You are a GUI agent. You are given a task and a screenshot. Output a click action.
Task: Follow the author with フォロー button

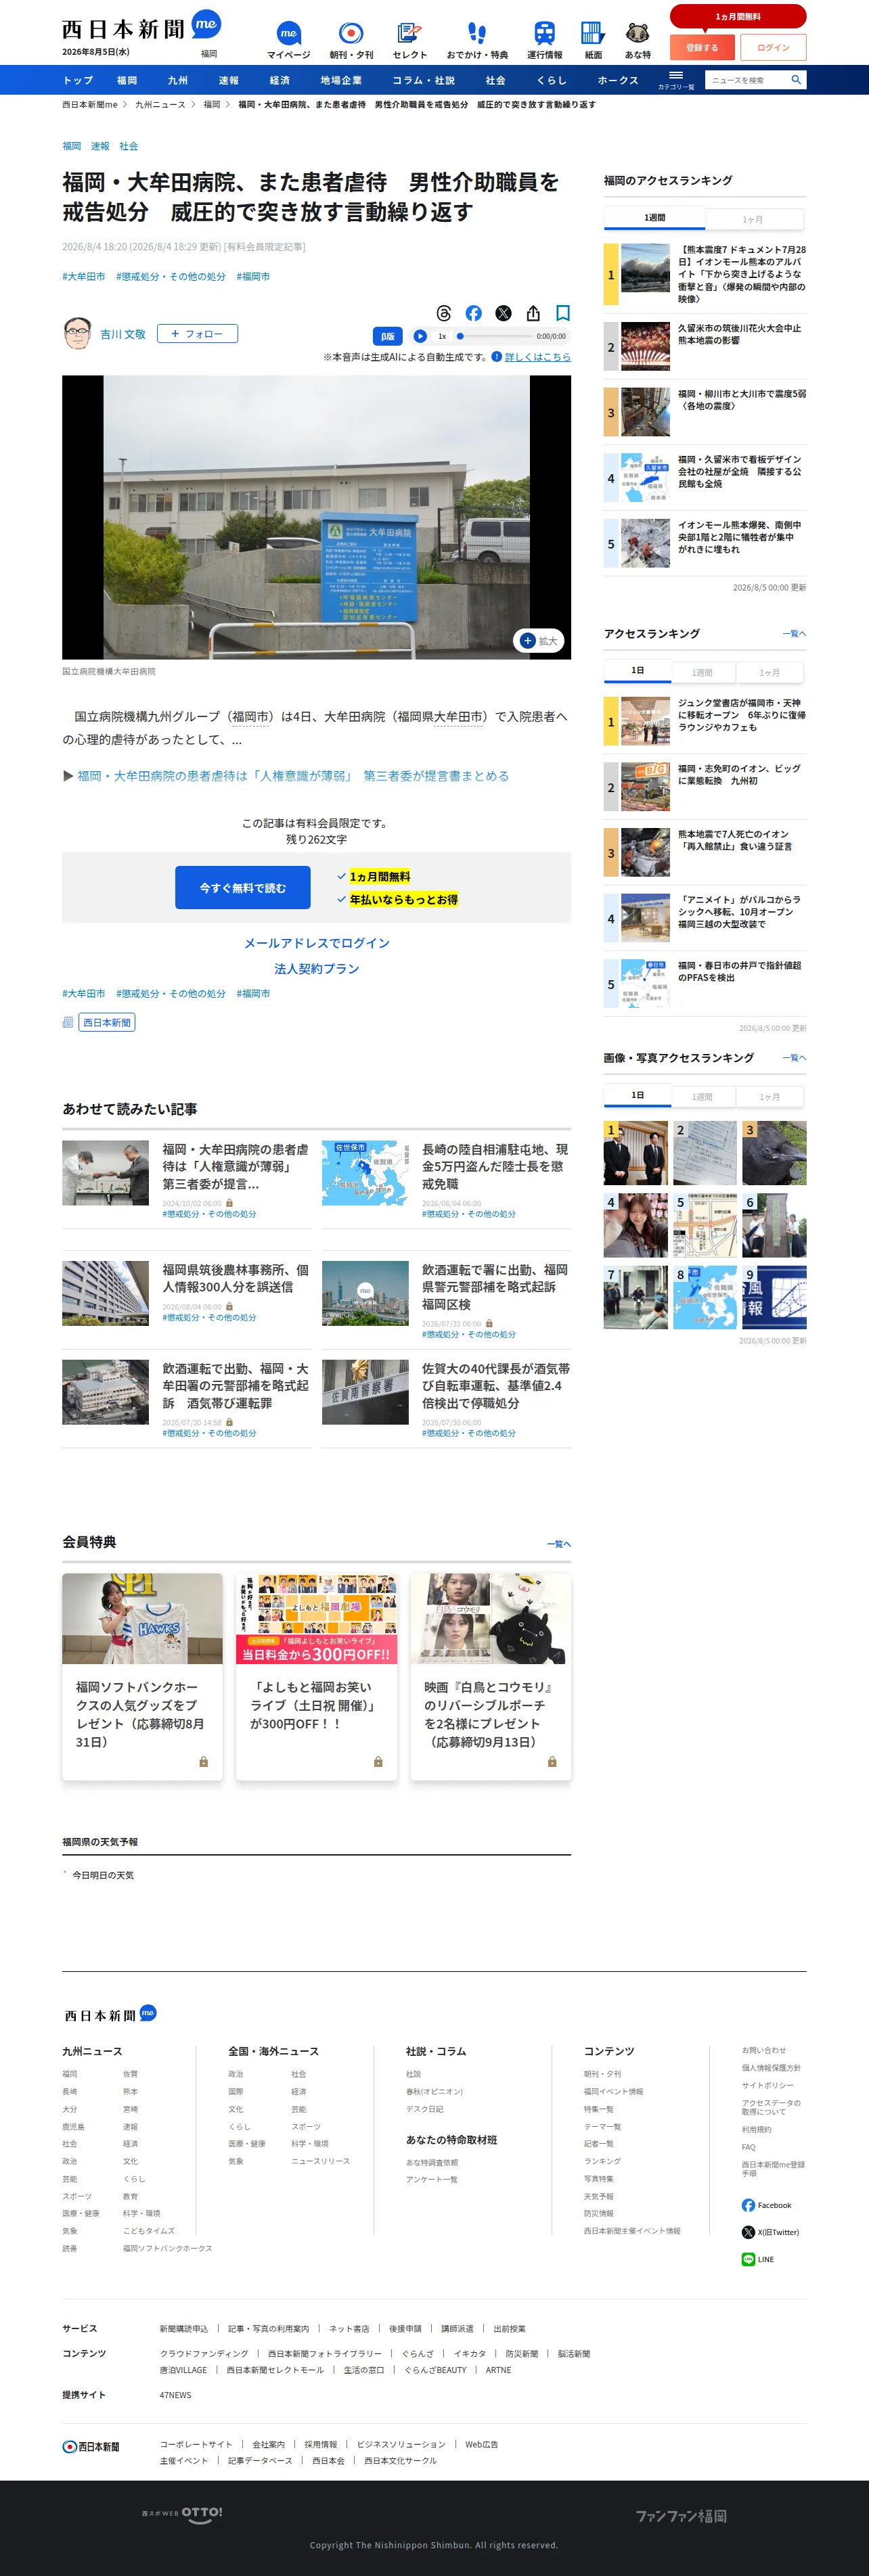coord(197,334)
